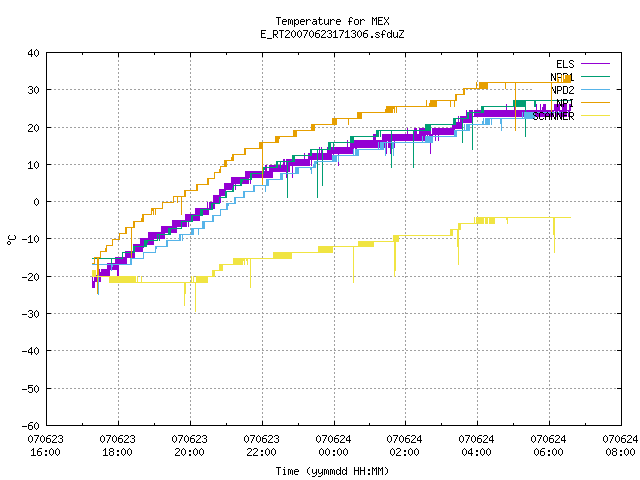640x480 pixels.
Task: Click the y-axis label -50
Action: click(31, 389)
